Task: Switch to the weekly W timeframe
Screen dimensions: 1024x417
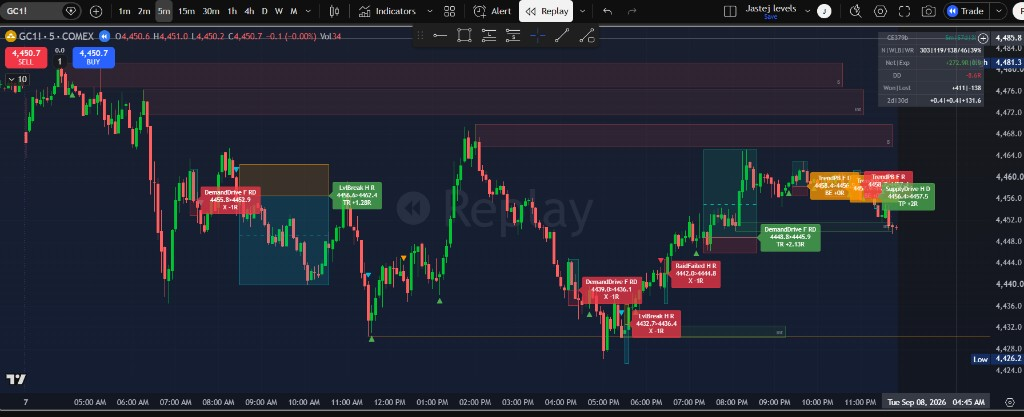Action: click(x=279, y=11)
